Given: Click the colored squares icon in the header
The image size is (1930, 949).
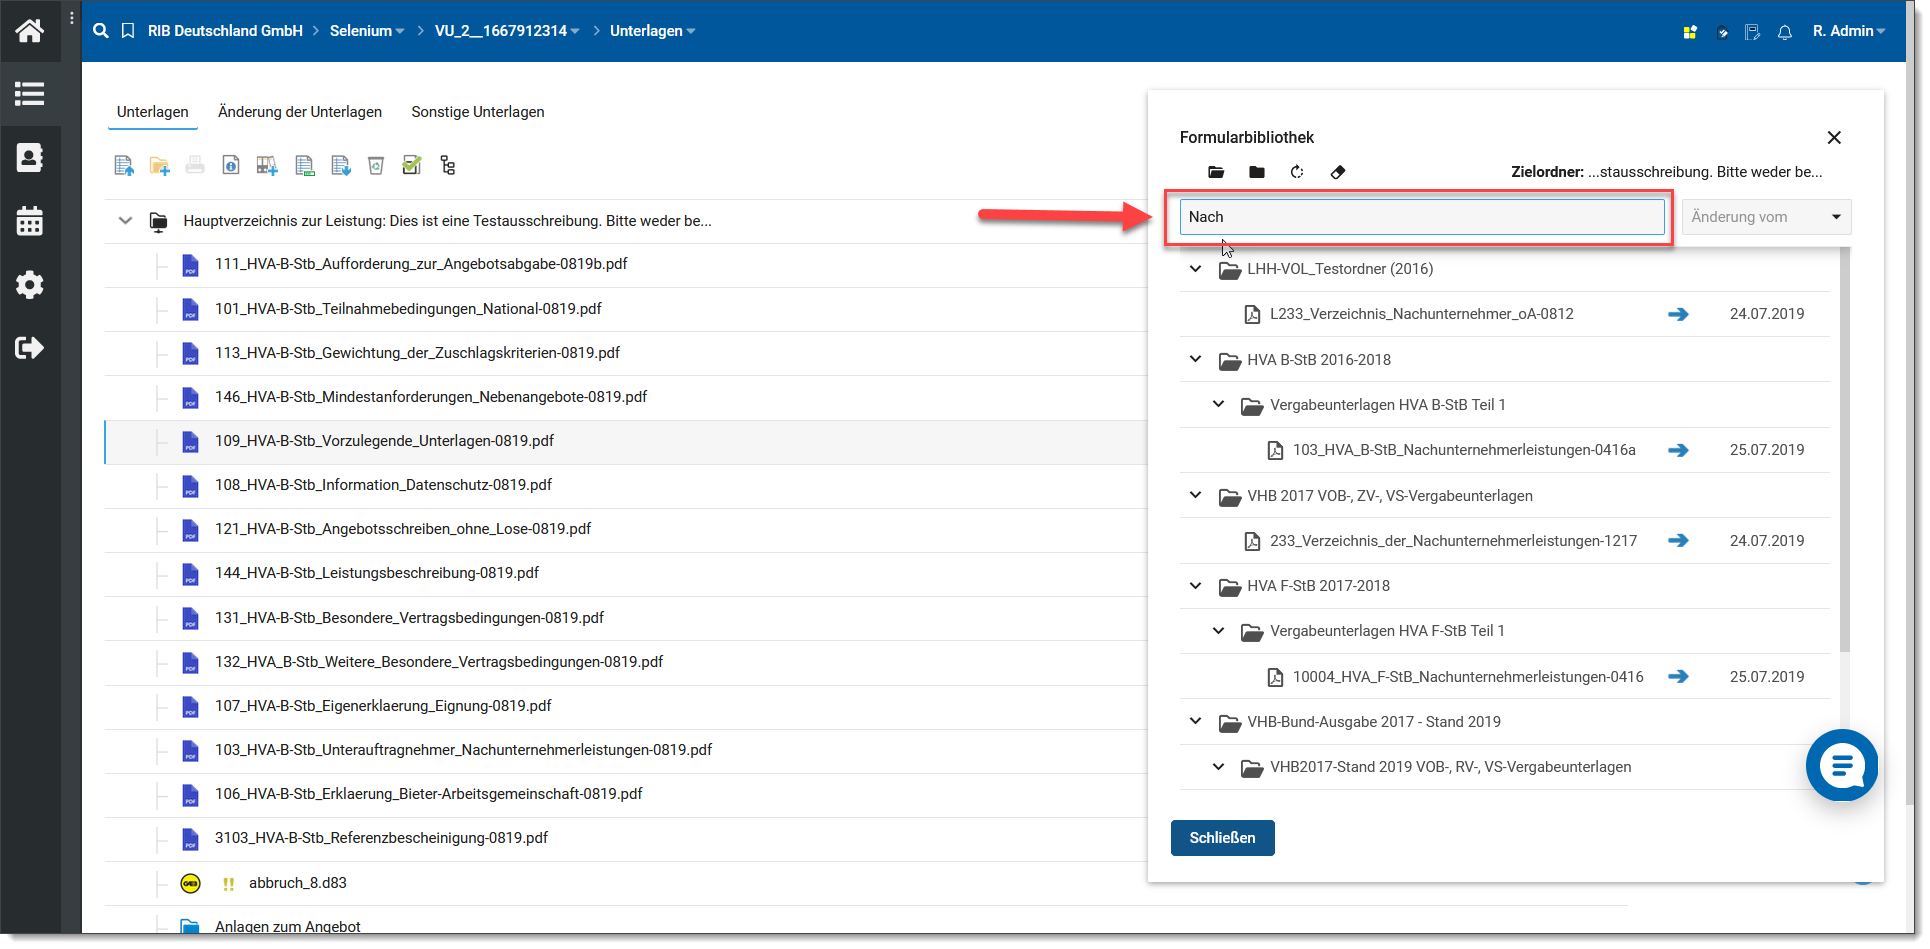Looking at the screenshot, I should (x=1690, y=32).
